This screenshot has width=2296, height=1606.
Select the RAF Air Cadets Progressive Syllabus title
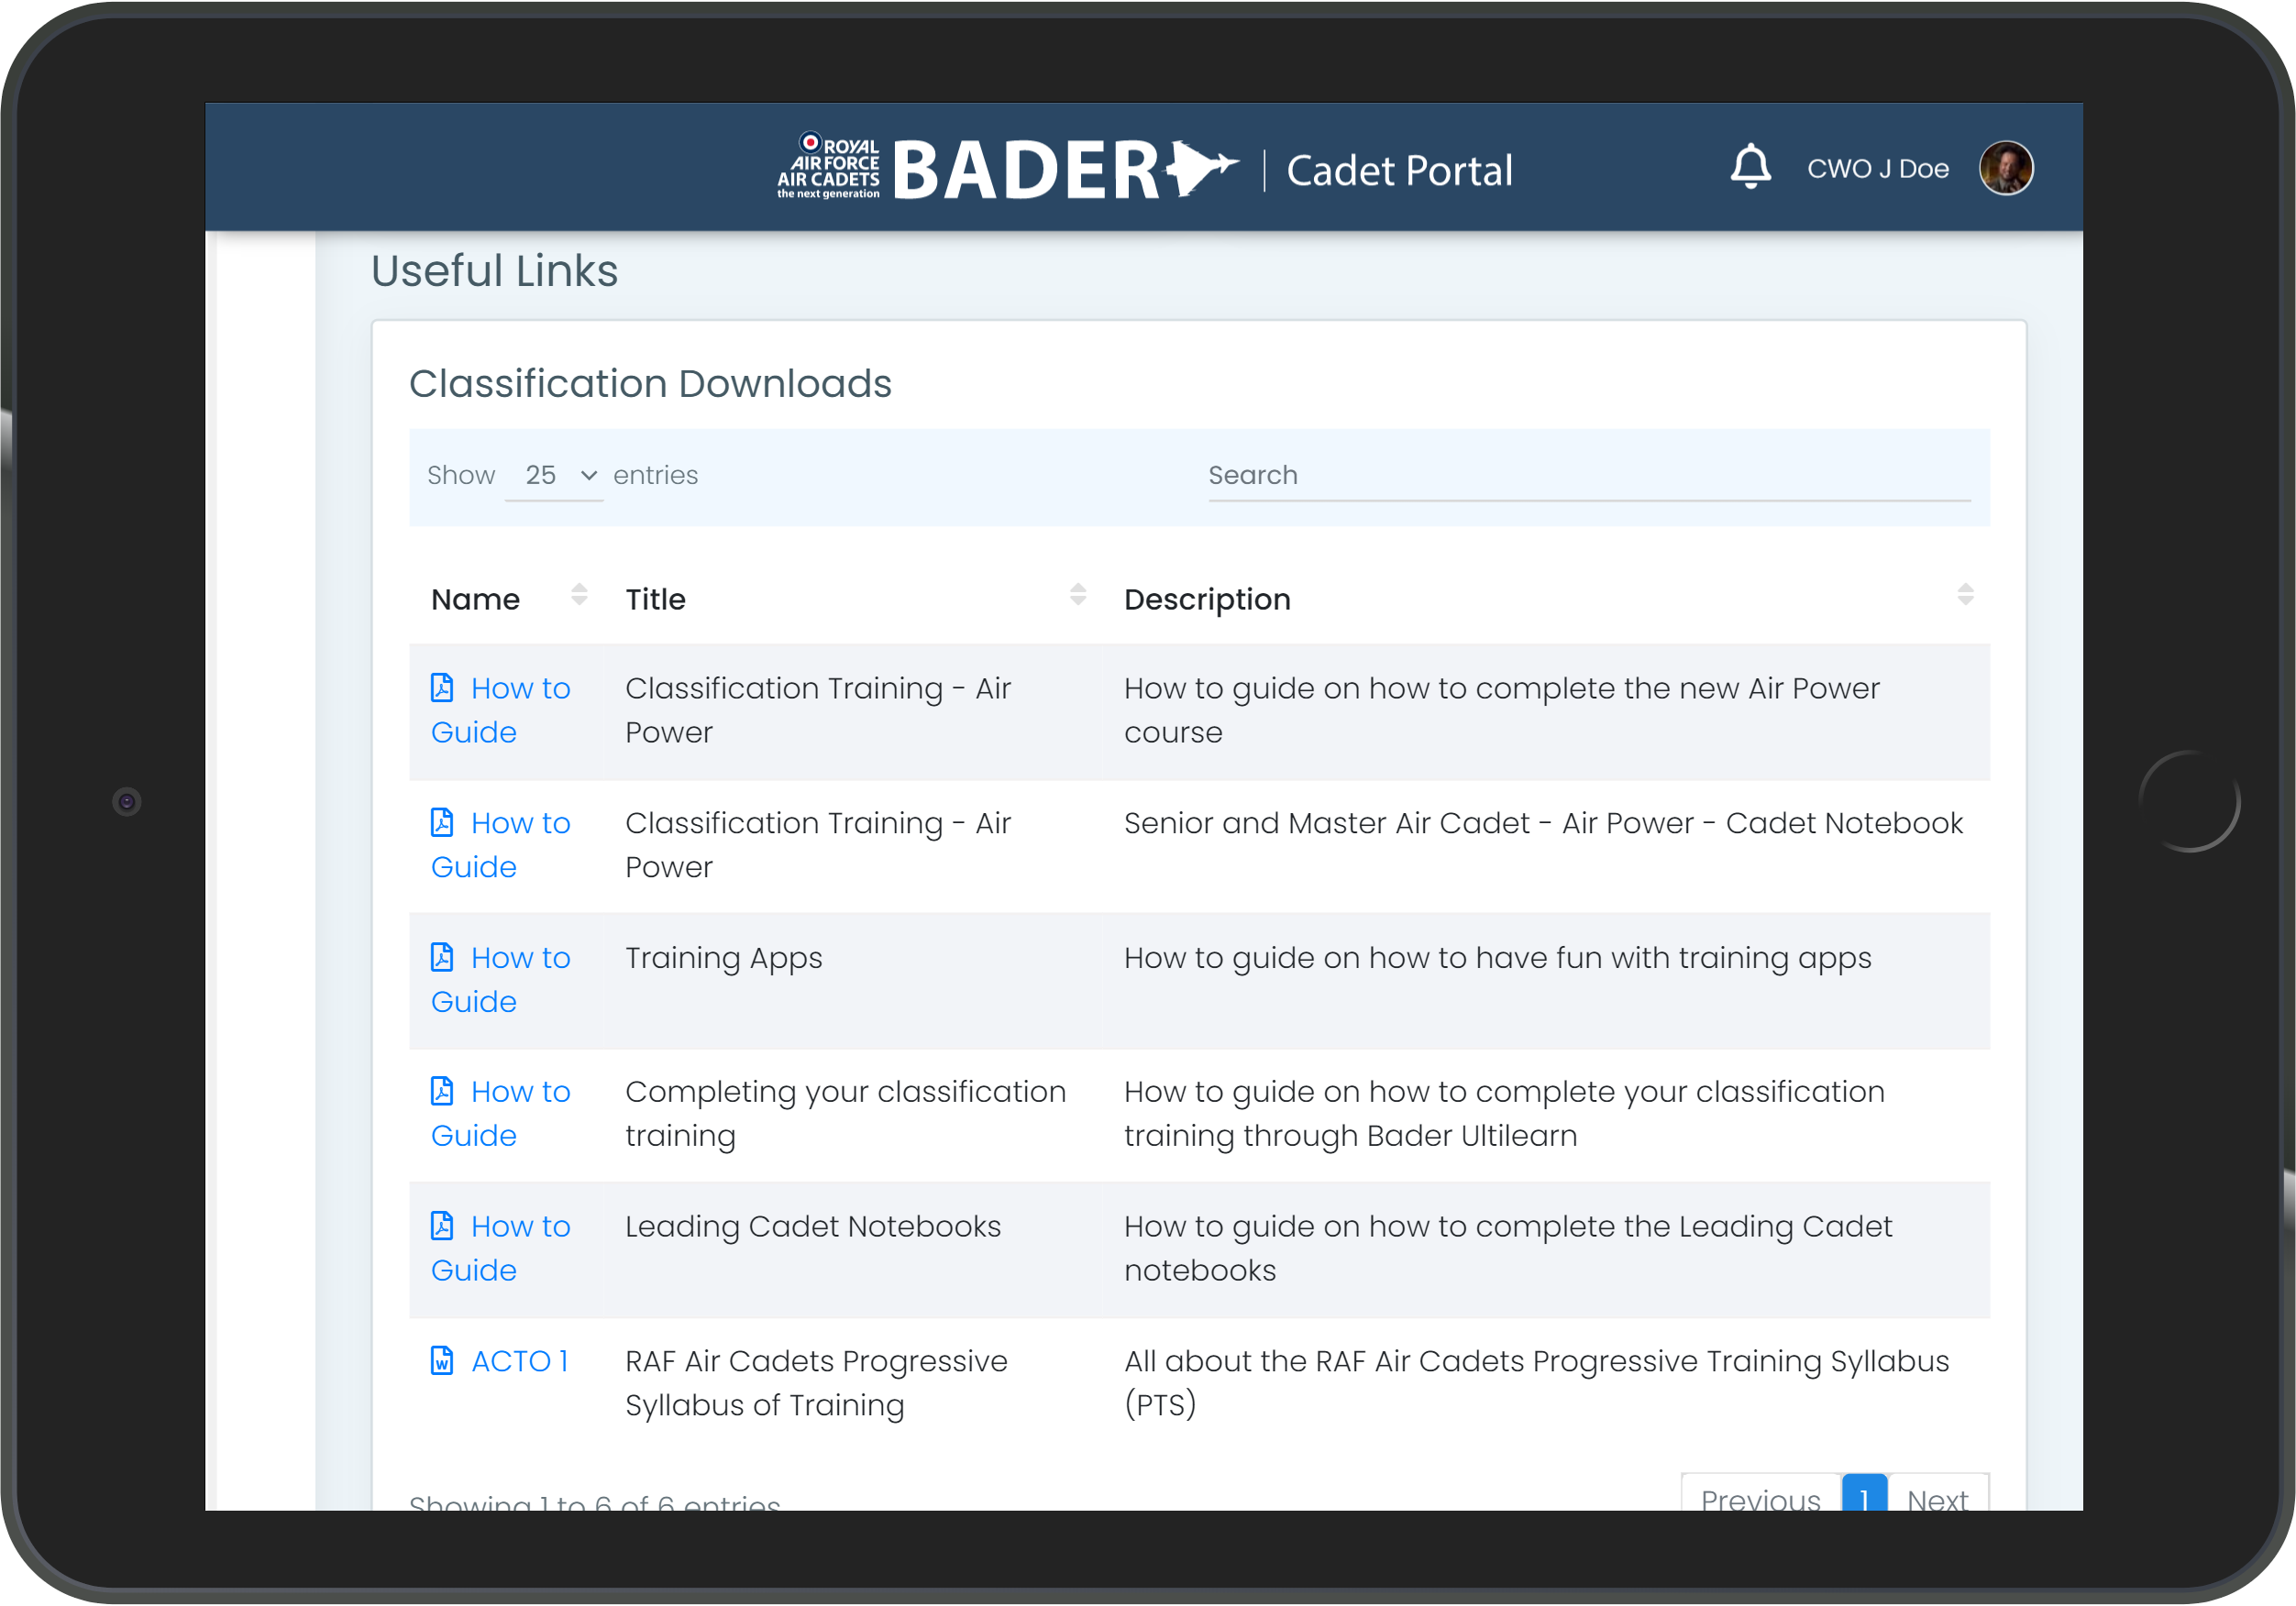tap(816, 1383)
